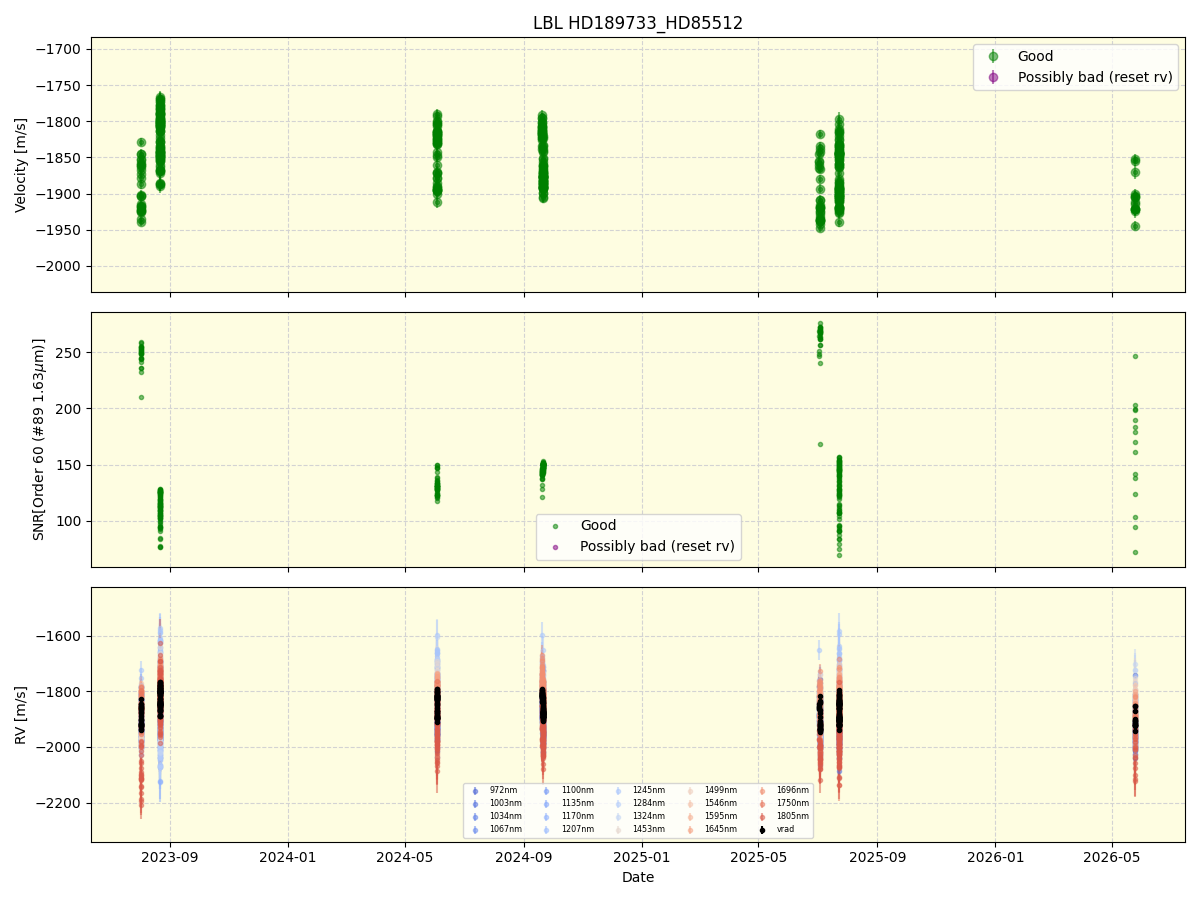Click the 1135nm legend marker
The image size is (1200, 900).
(x=546, y=803)
